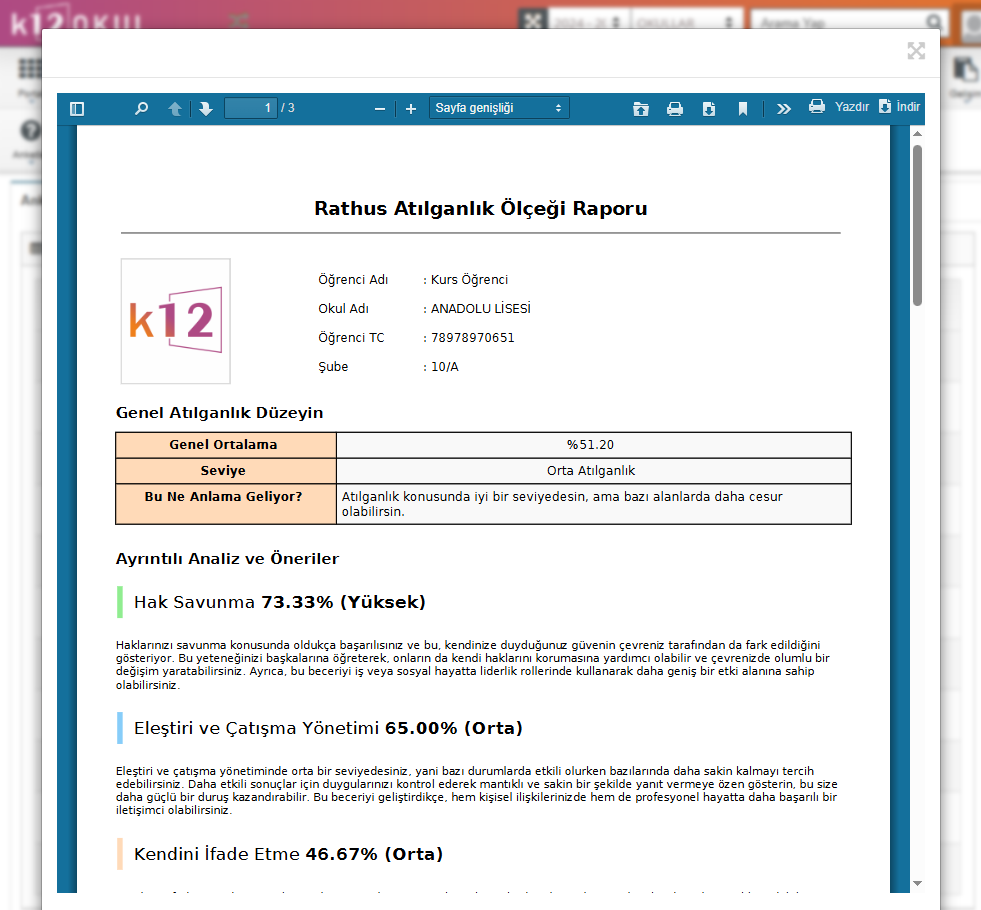The height and width of the screenshot is (910, 981).
Task: Zoom out with the minus button
Action: click(x=380, y=109)
